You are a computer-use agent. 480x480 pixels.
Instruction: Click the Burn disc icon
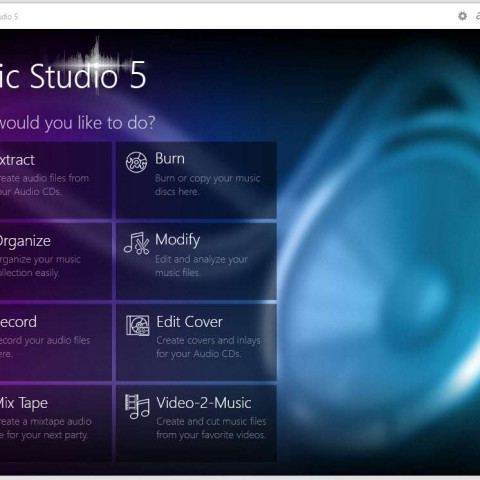(x=136, y=162)
